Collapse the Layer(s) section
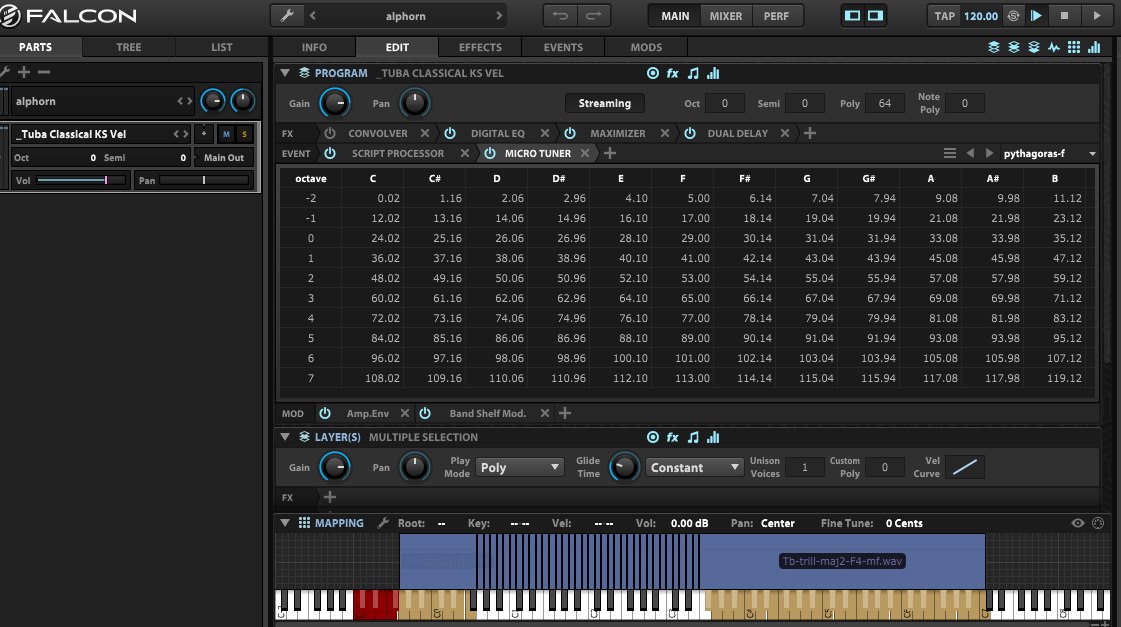Screen dimensions: 1121x627 [x=285, y=437]
